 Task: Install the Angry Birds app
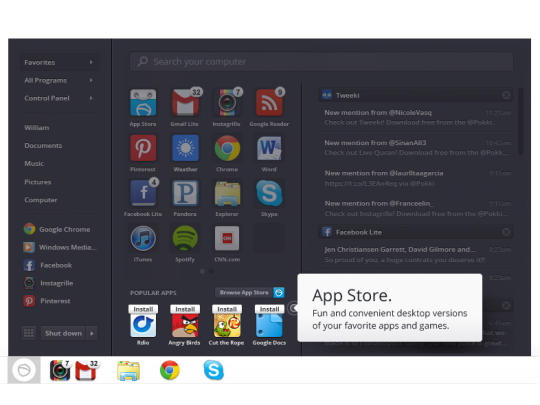(x=185, y=309)
